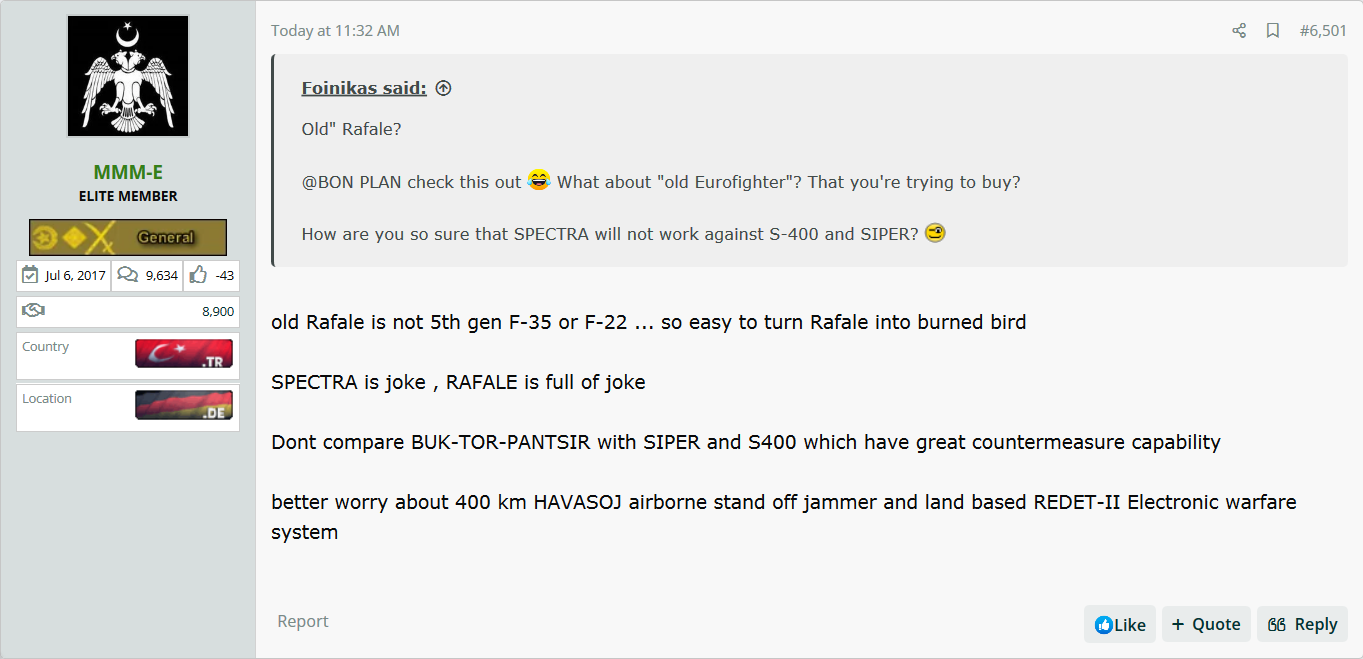Report this post
This screenshot has height=659, width=1363.
[x=303, y=621]
